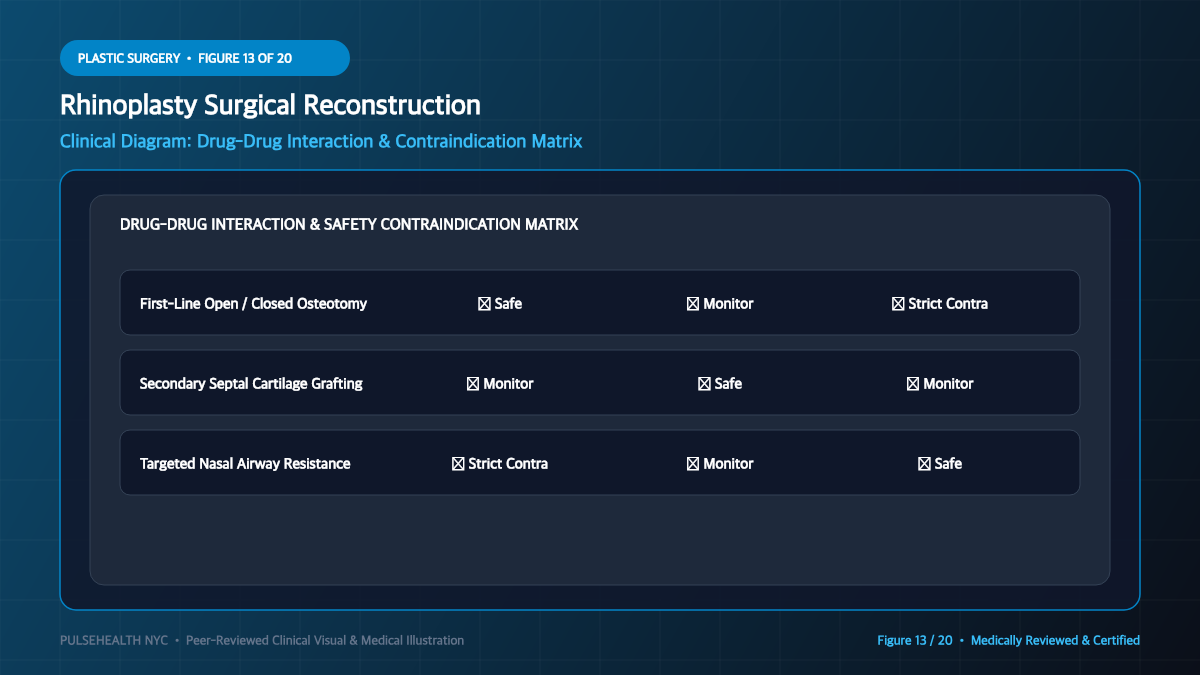Toggle Monitor checkbox in Targeted Nasal Airway Resistance row
This screenshot has height=675, width=1200.
pos(693,464)
